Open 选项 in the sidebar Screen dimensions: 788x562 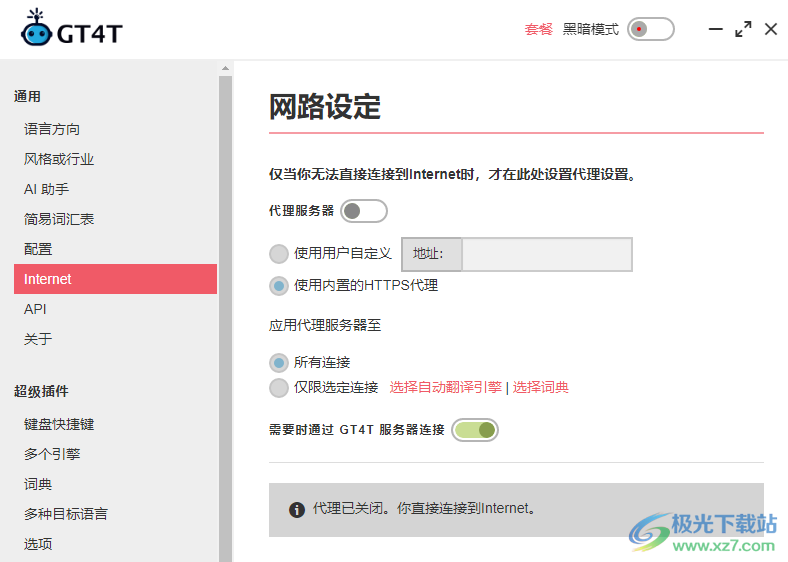coord(38,544)
